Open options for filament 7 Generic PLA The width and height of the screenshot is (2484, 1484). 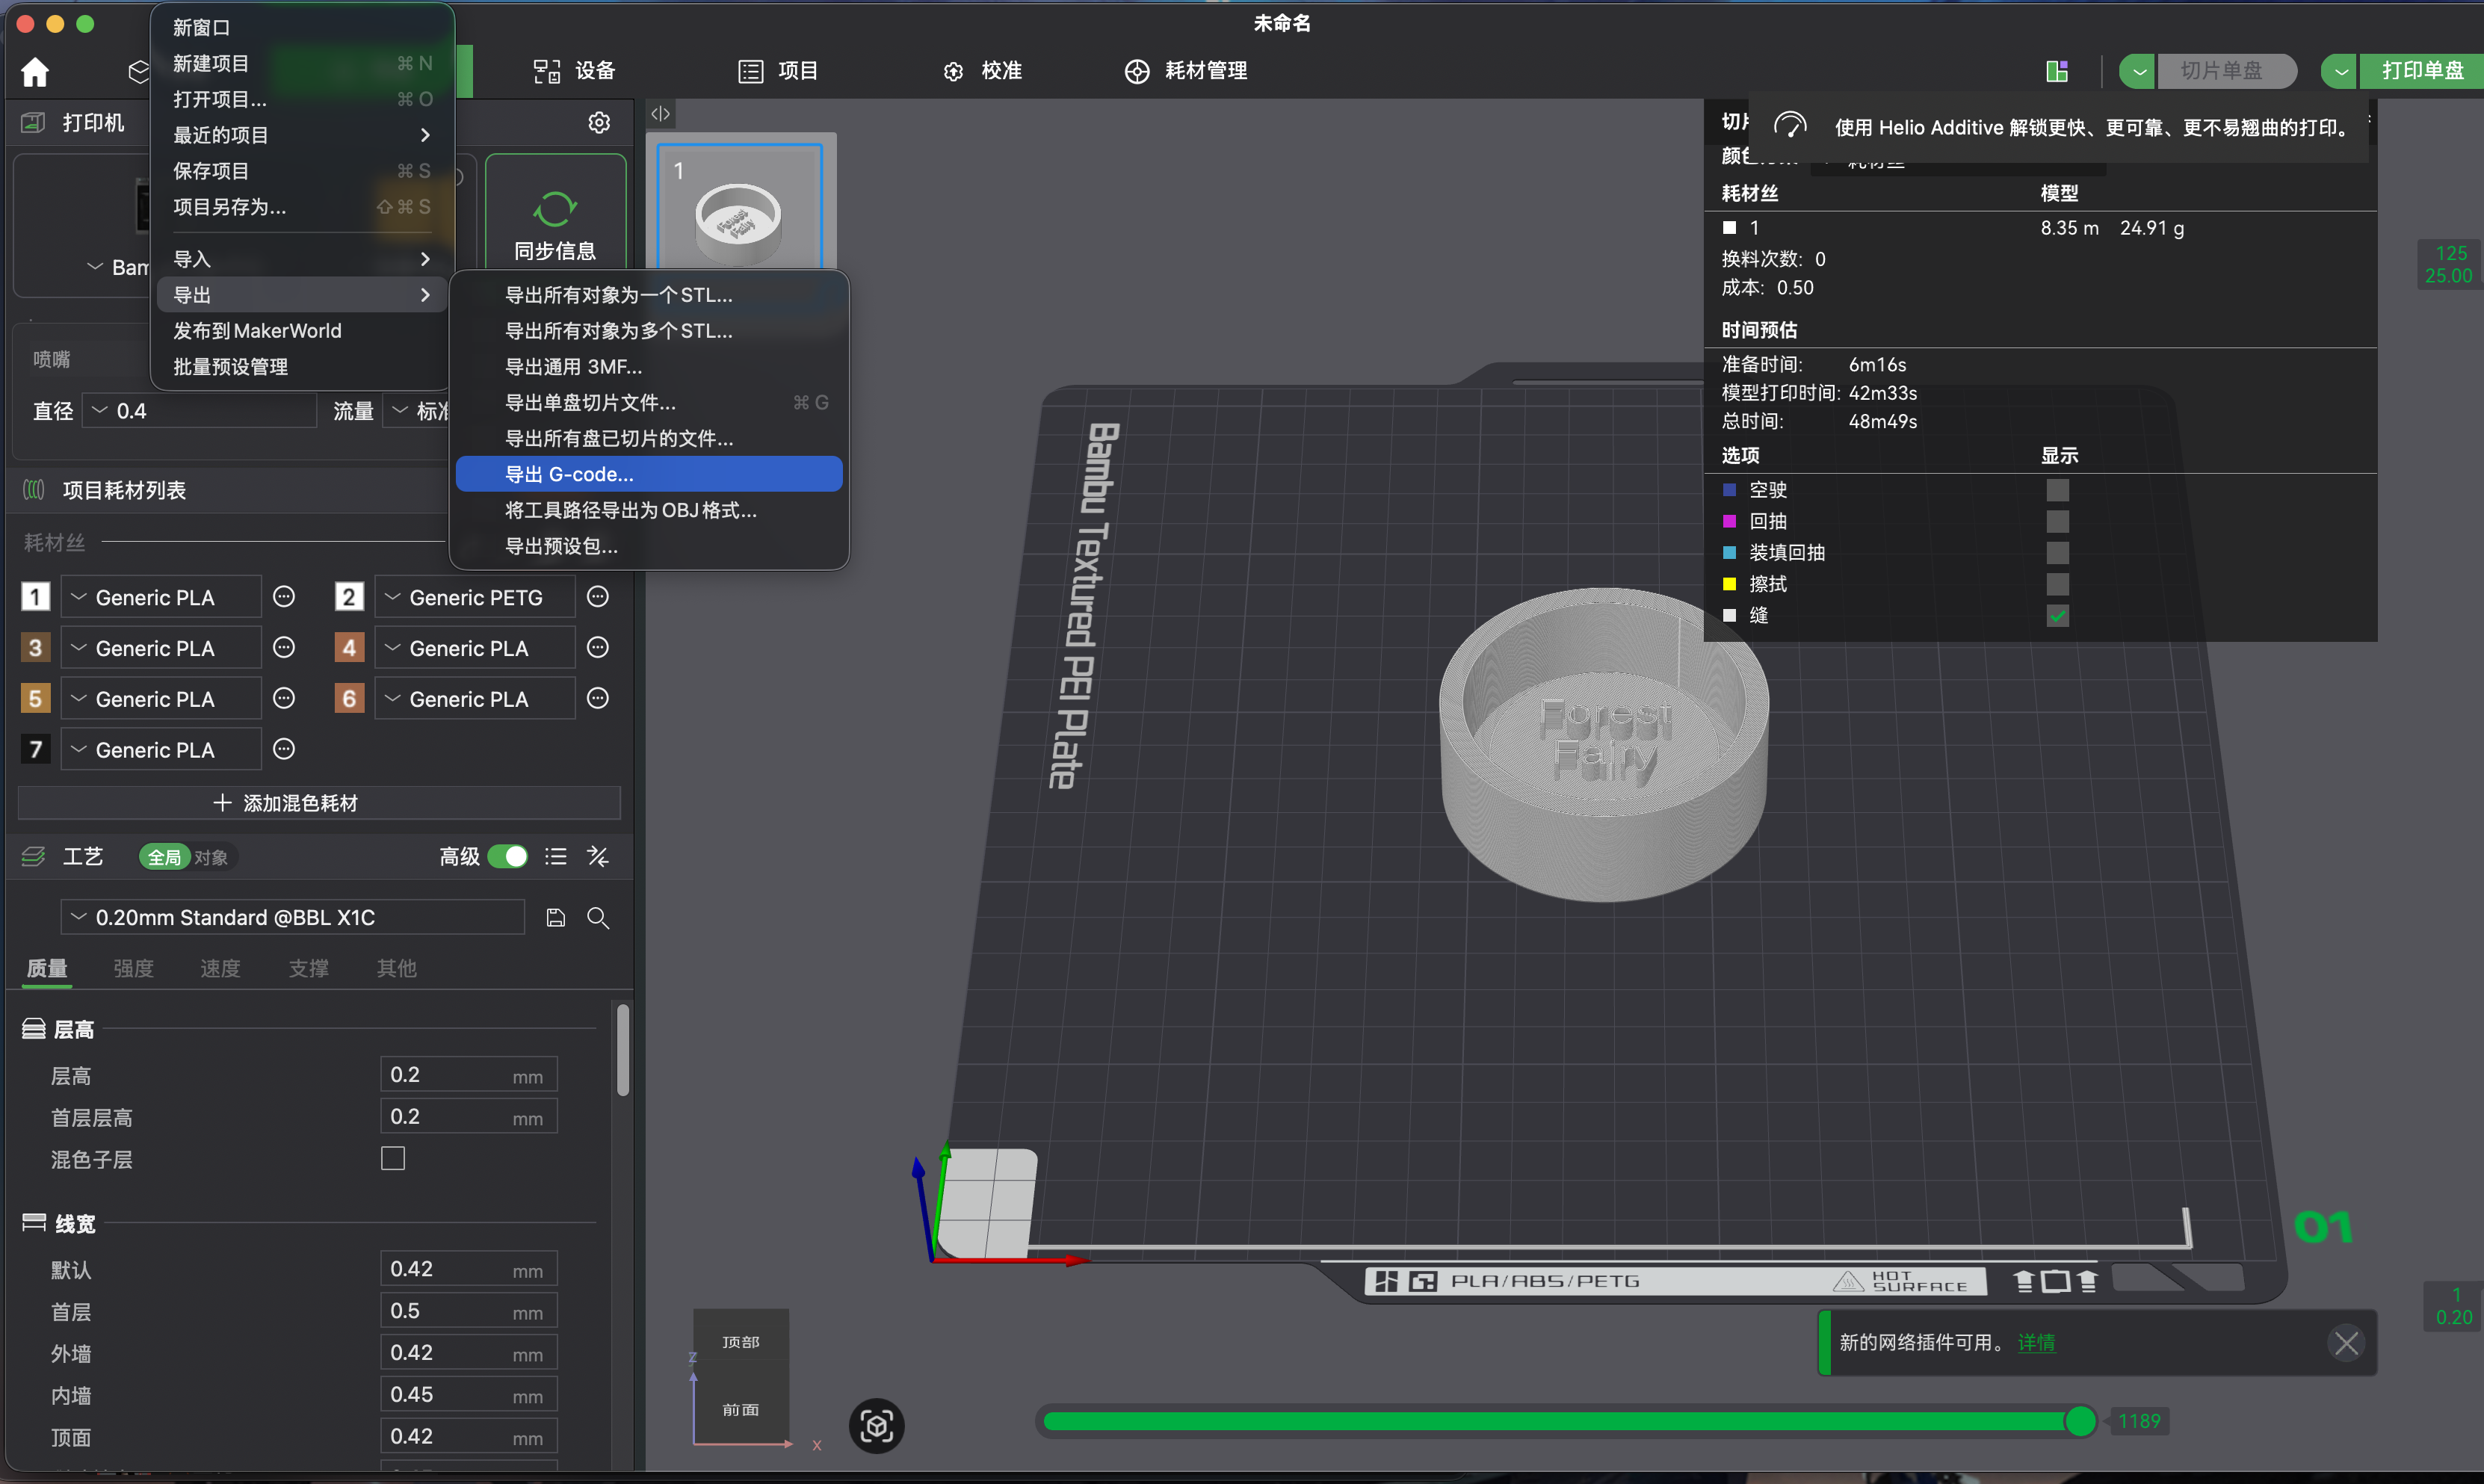(284, 749)
